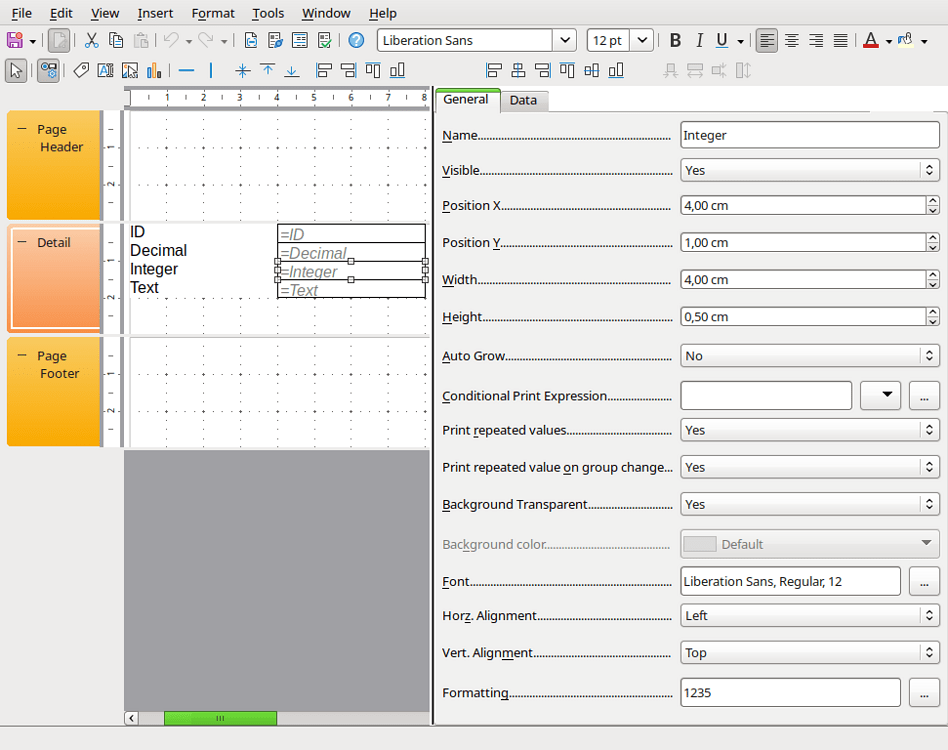The height and width of the screenshot is (750, 948).
Task: Click the Insert Image tool icon
Action: click(130, 71)
